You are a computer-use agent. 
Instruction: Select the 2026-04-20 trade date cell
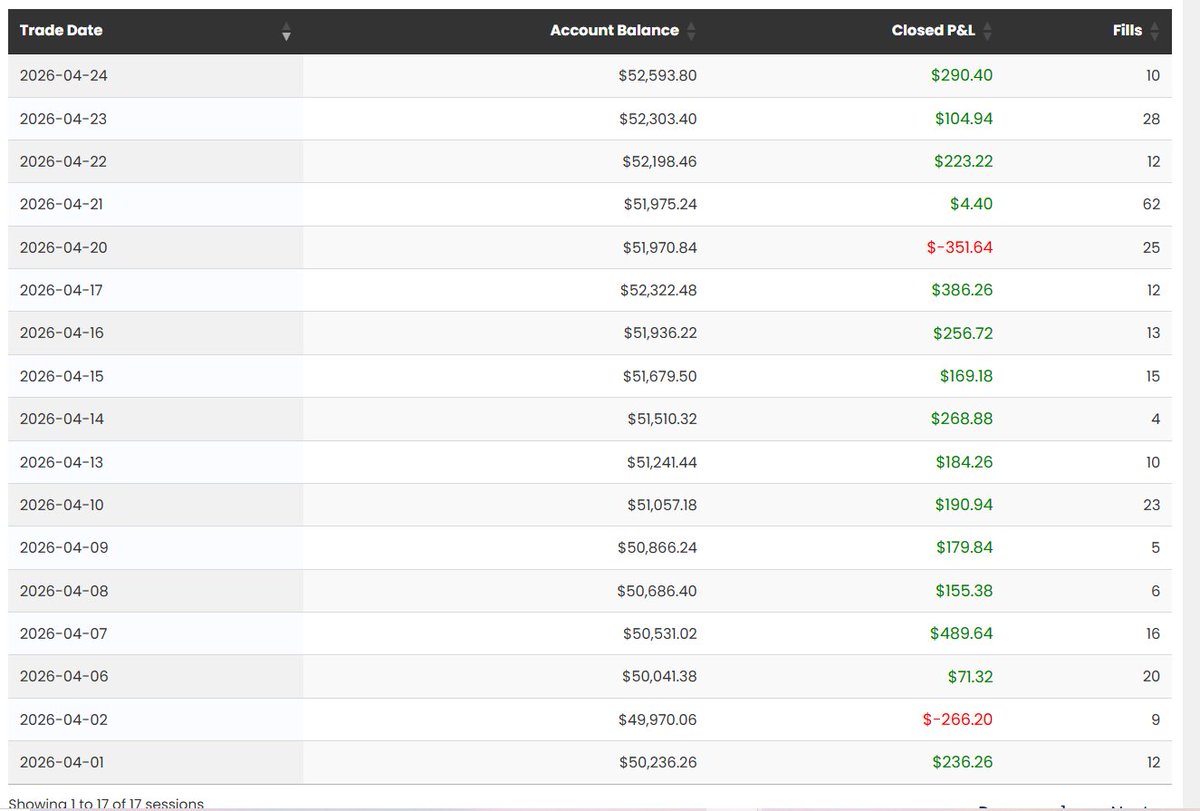155,248
